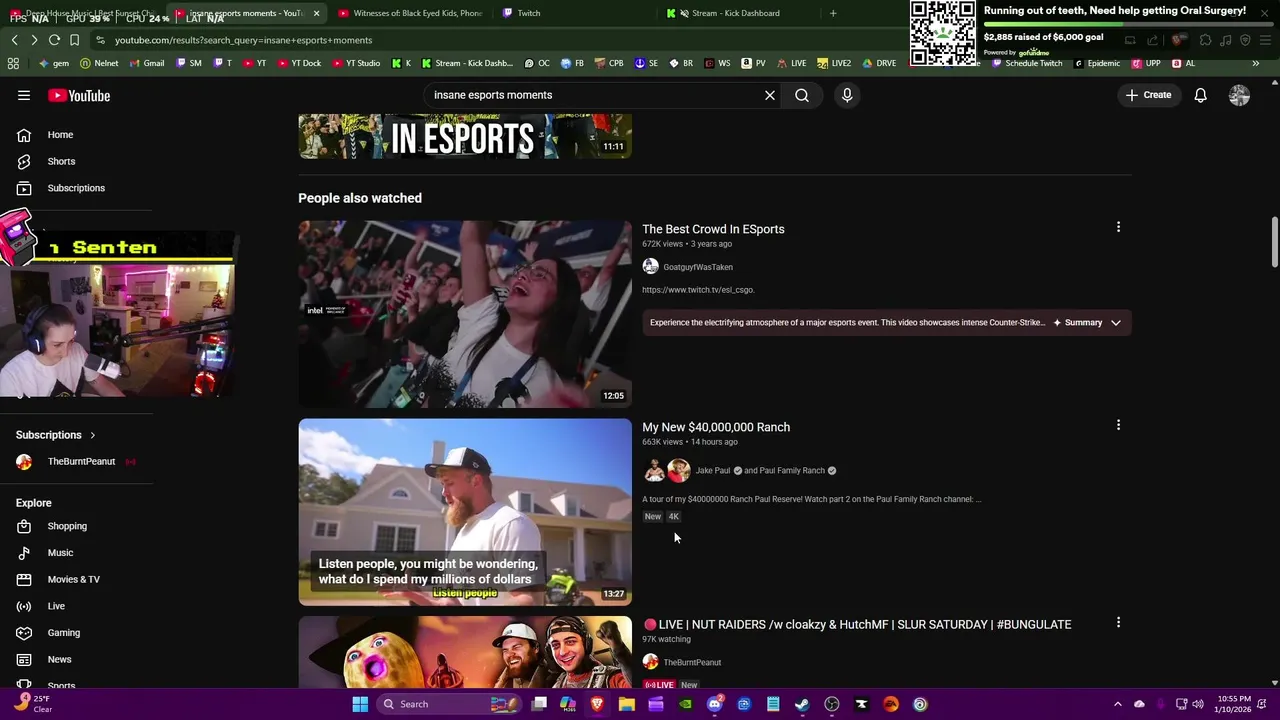Open the apps grid in bookmarks bar
This screenshot has width=1280, height=720.
(13, 63)
